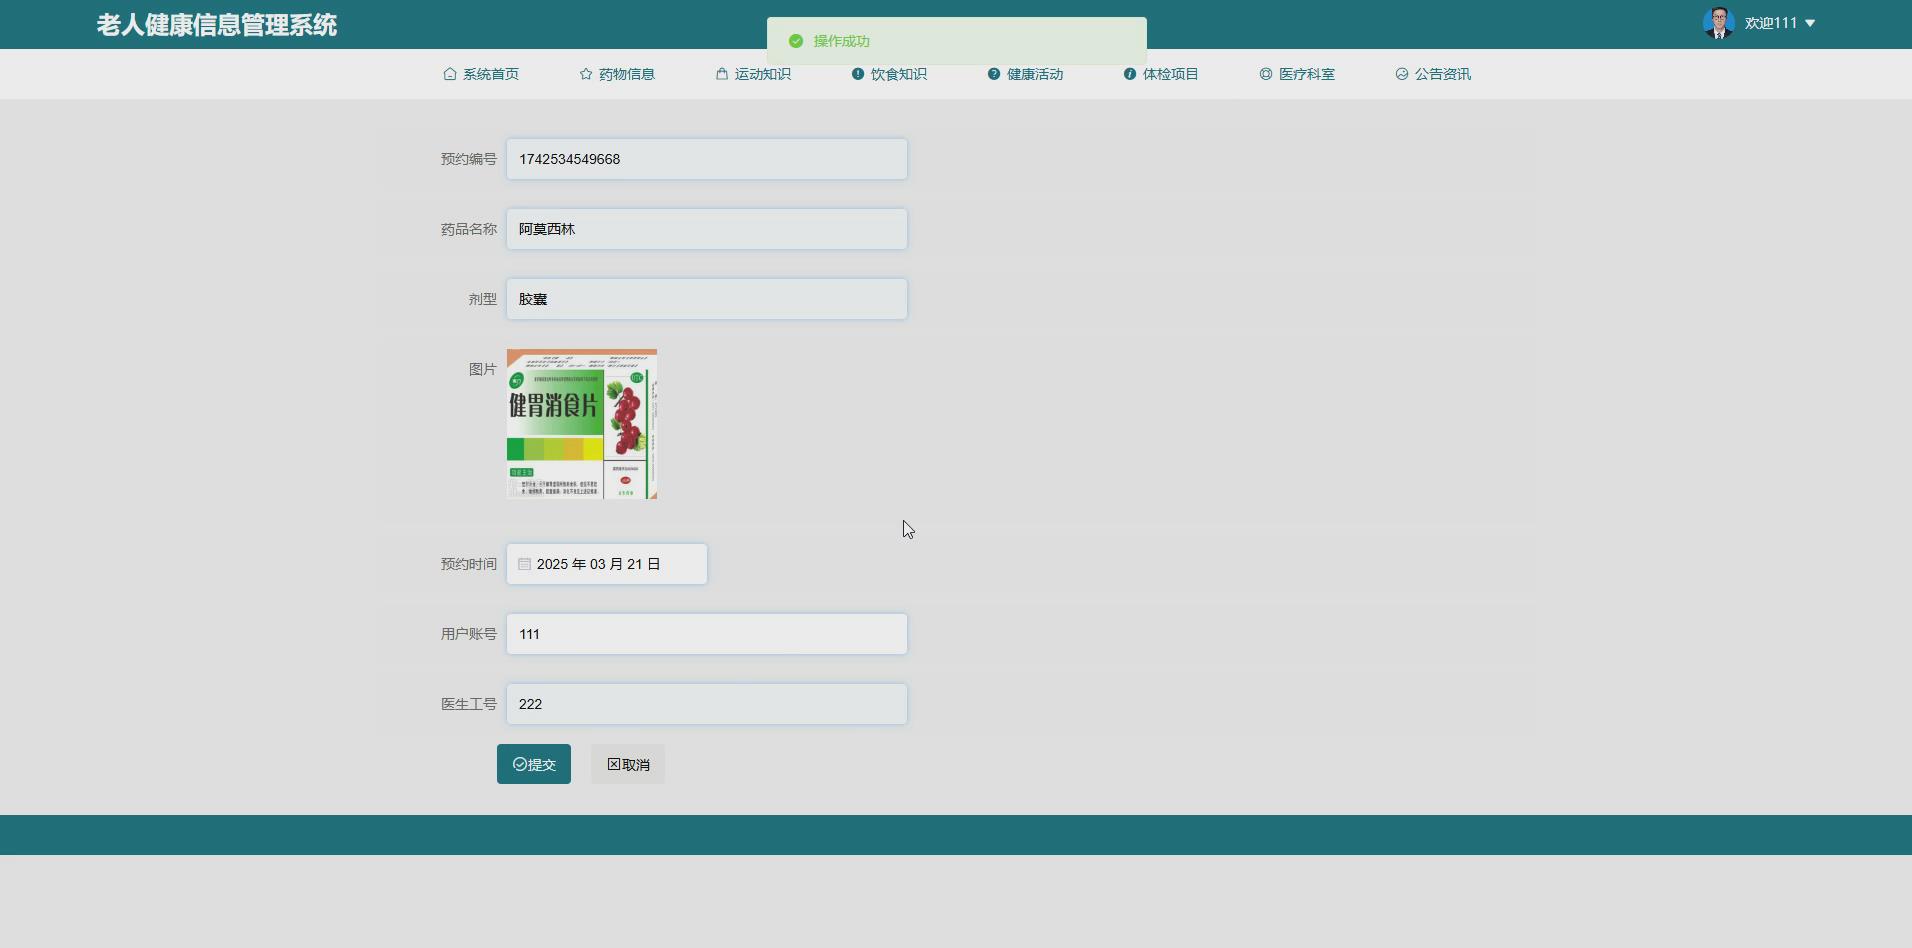Image resolution: width=1912 pixels, height=948 pixels.
Task: Cancel with the 取消 button
Action: [628, 764]
